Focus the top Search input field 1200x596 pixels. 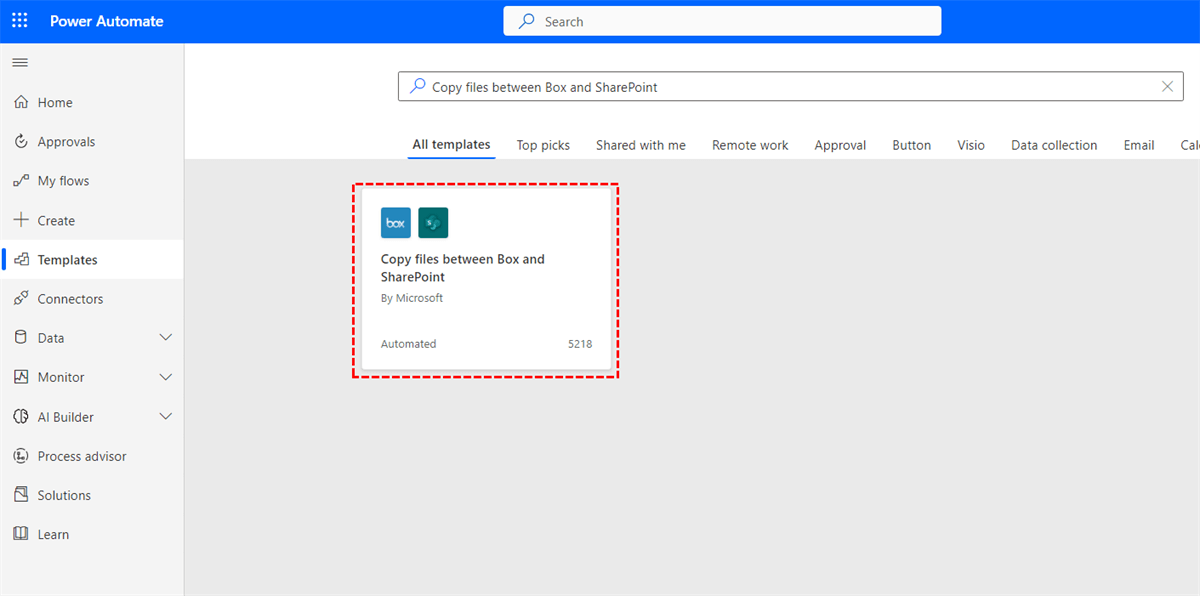click(x=722, y=21)
